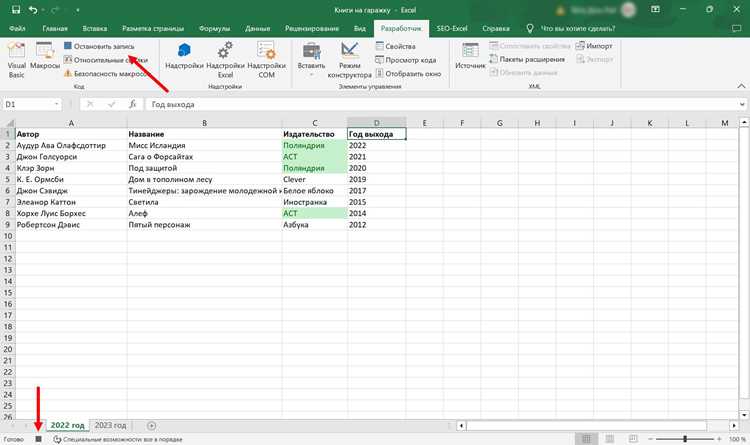Undo the last action
Image resolution: width=750 pixels, height=445 pixels.
coord(33,10)
